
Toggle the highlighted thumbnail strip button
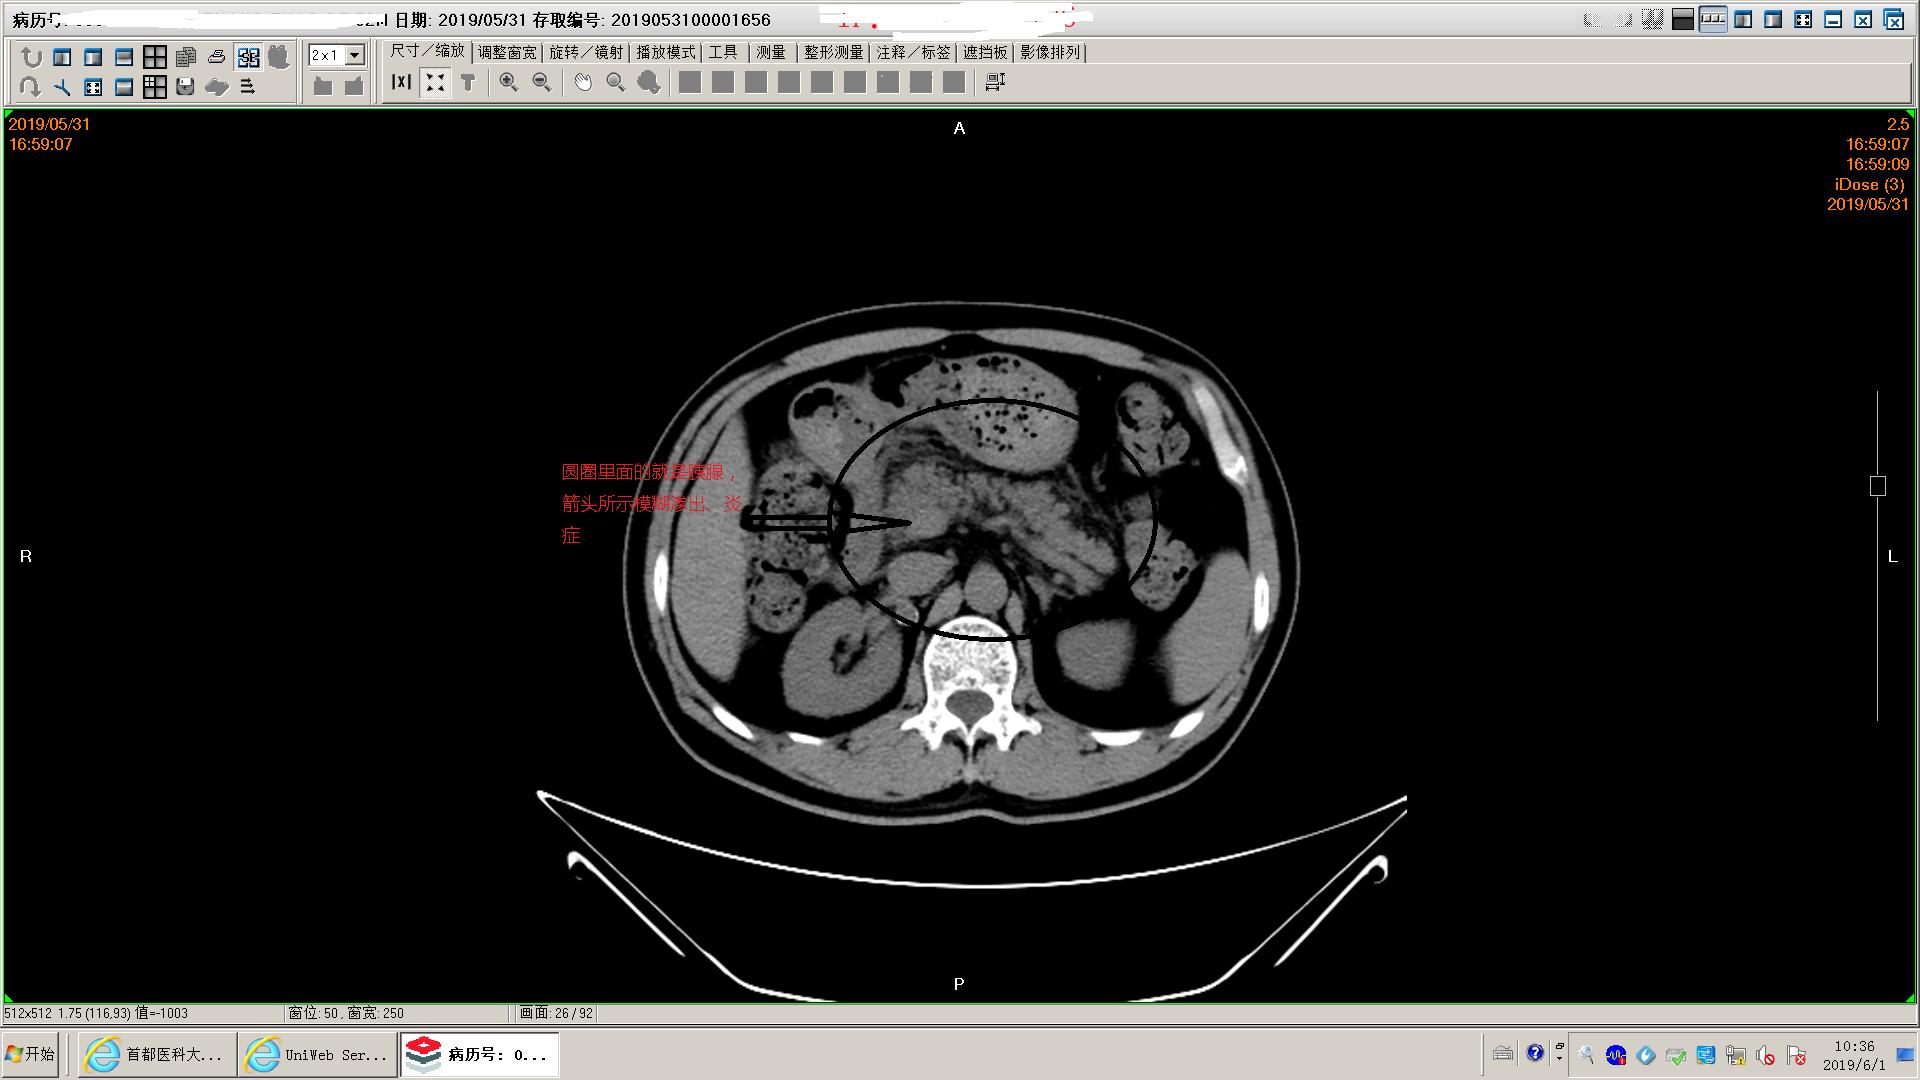(x=1712, y=19)
